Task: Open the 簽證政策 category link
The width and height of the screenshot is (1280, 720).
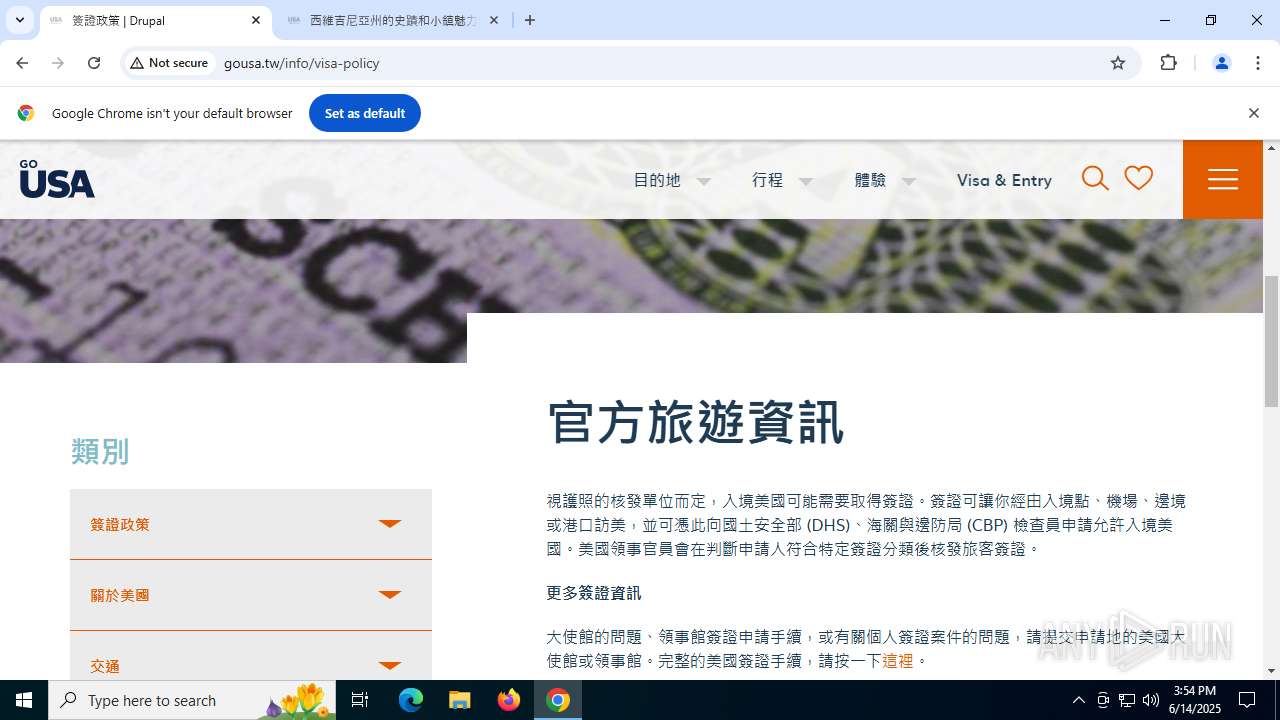Action: click(x=120, y=524)
